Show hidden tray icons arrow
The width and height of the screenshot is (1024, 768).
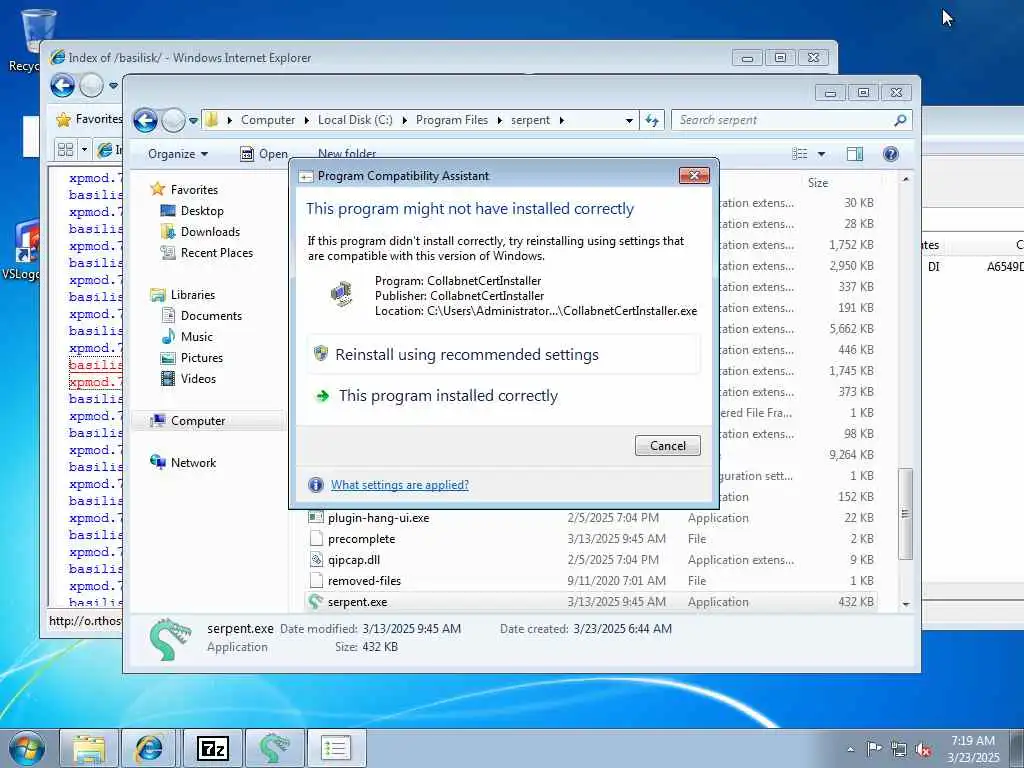coord(850,749)
